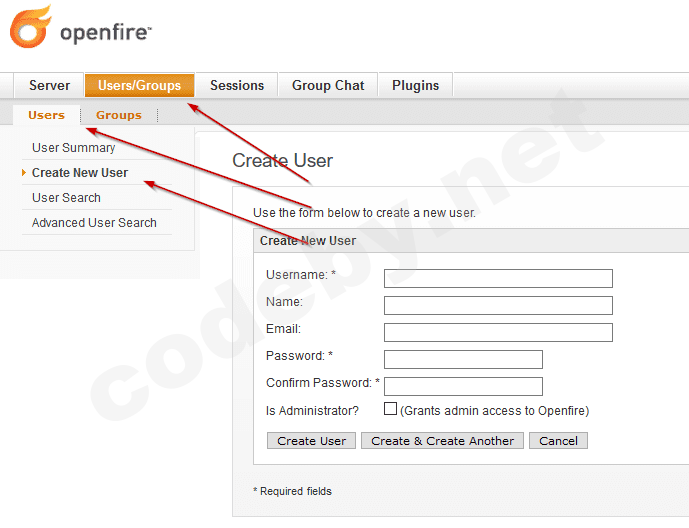Click into the Name text field
The height and width of the screenshot is (528, 689).
coord(498,305)
